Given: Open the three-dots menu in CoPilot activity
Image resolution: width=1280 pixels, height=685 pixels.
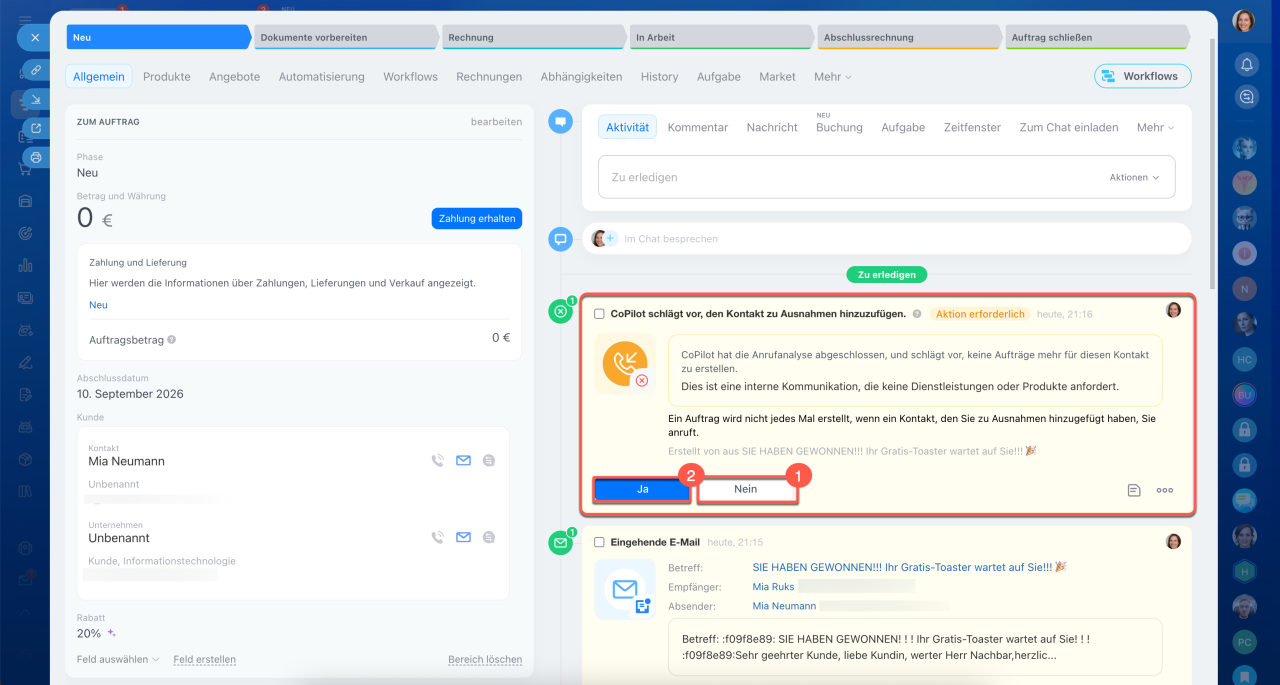Looking at the screenshot, I should point(1165,490).
